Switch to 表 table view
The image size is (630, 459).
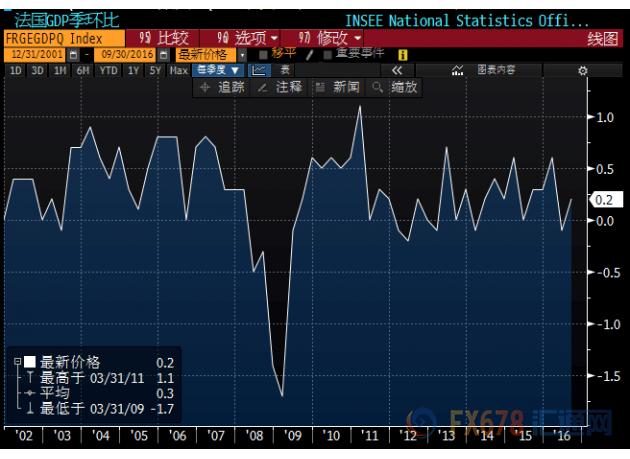pyautogui.click(x=285, y=70)
